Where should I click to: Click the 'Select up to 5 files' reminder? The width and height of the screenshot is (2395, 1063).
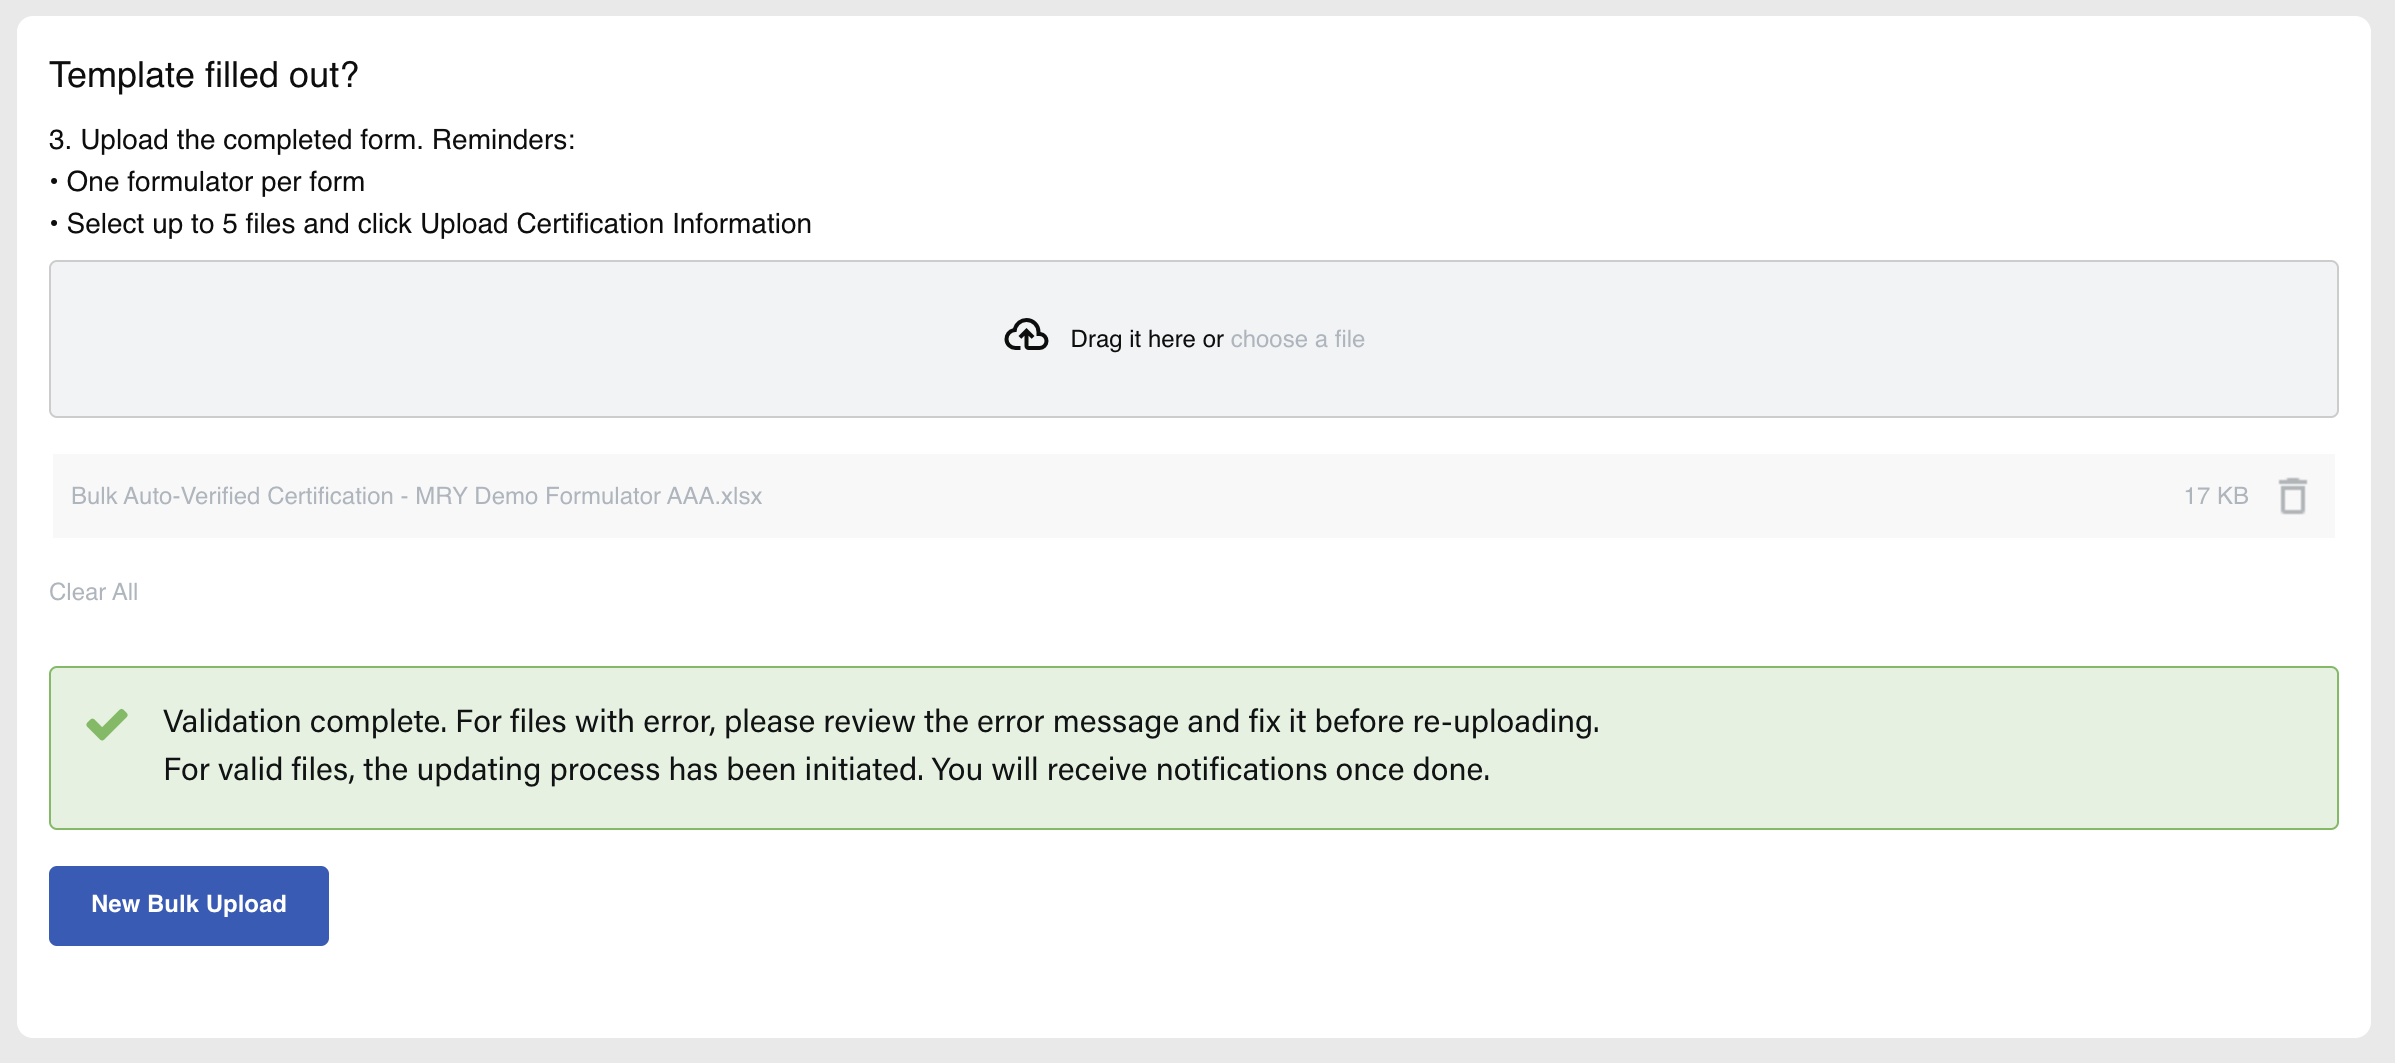(430, 224)
